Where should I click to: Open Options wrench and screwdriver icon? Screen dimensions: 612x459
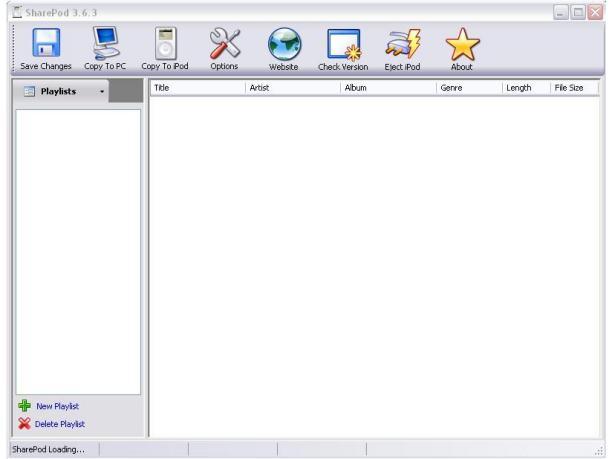[x=224, y=43]
